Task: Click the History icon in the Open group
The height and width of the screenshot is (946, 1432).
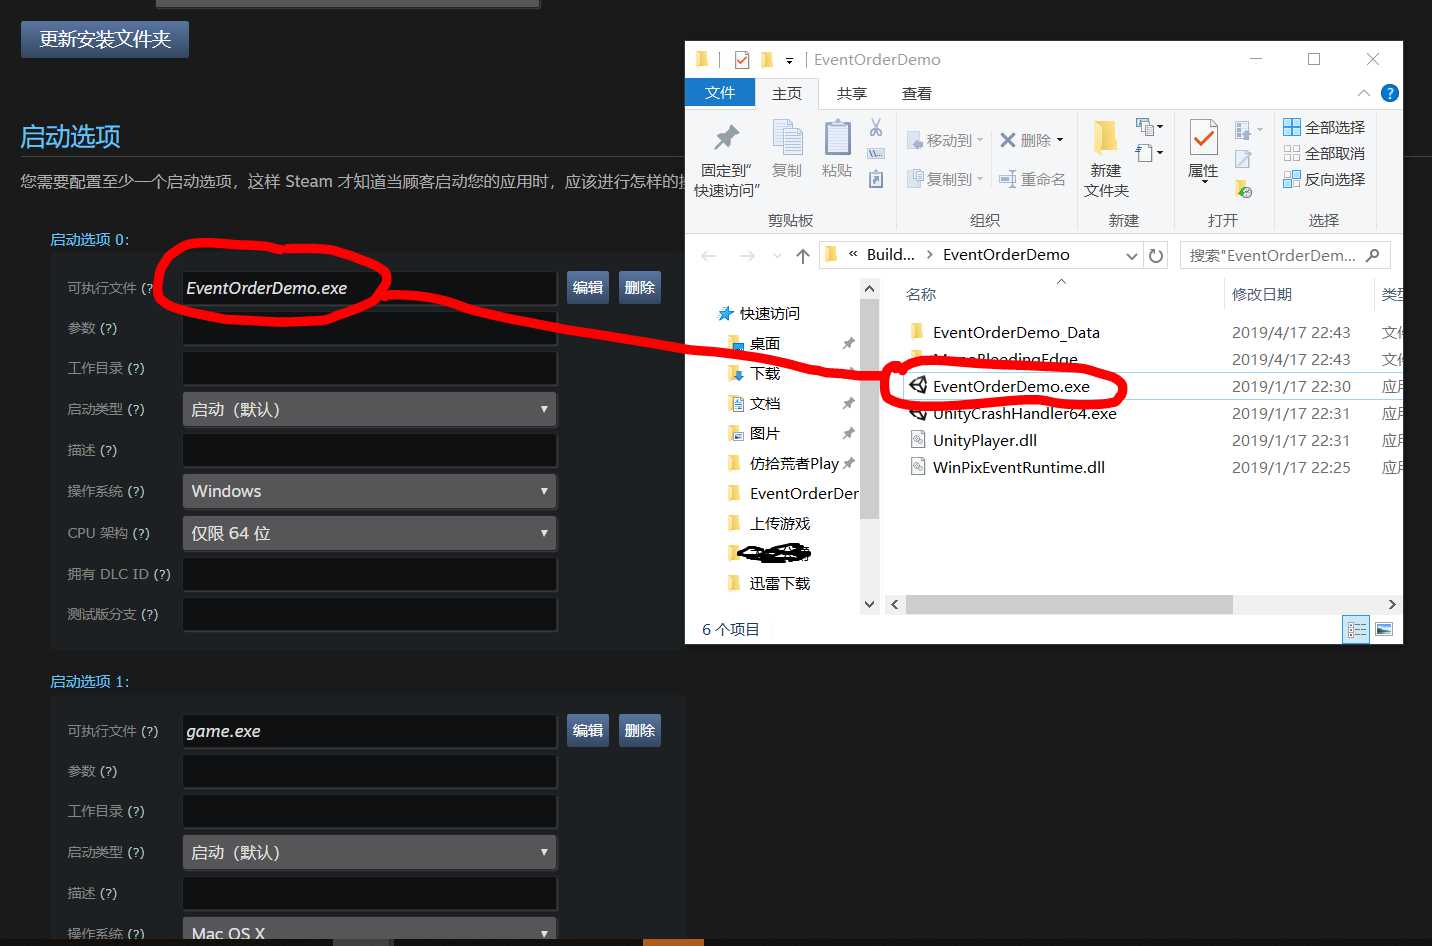Action: tap(1243, 188)
